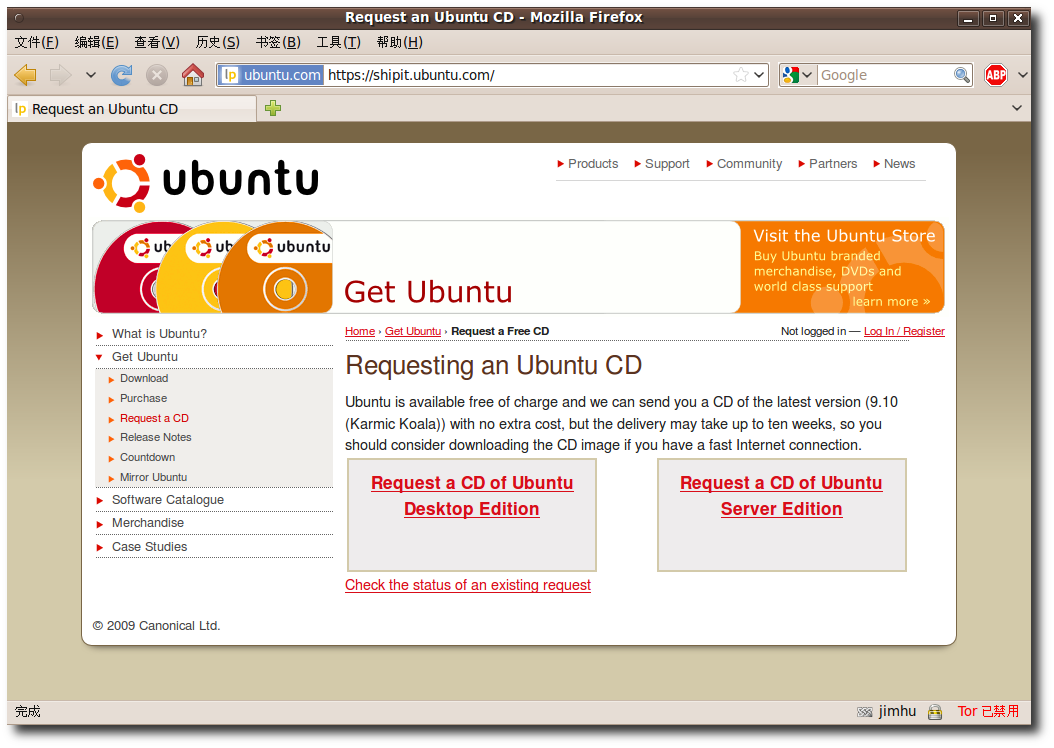1054x748 pixels.
Task: Reload the current page
Action: point(122,75)
